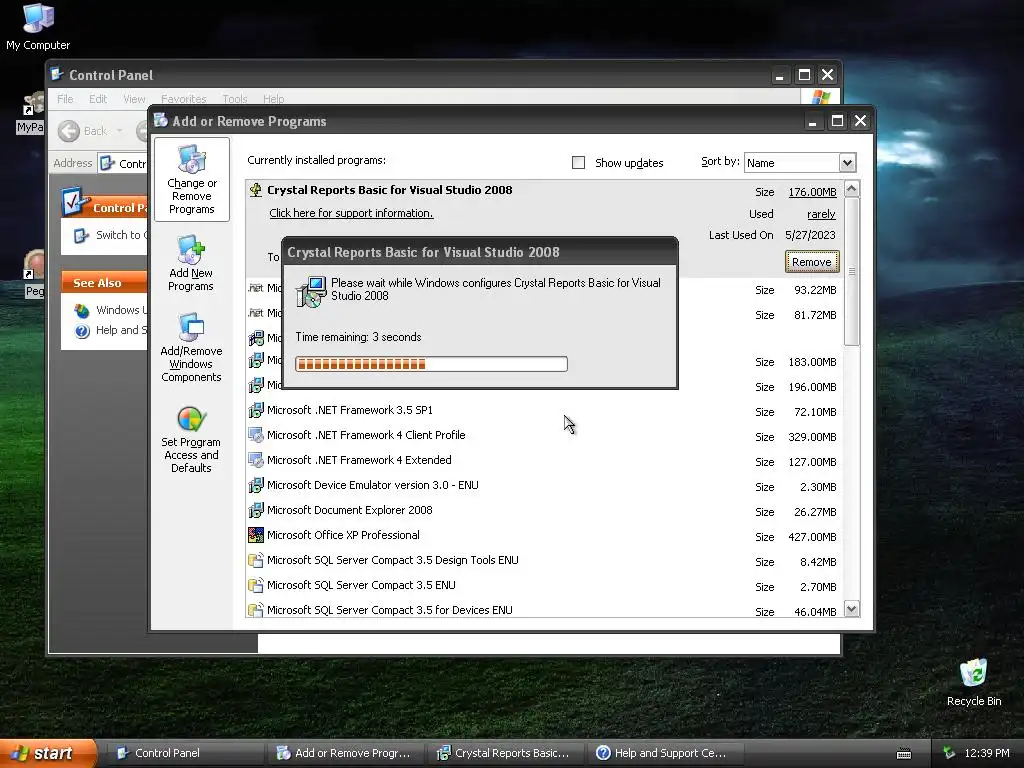Click the Start button
1024x768 pixels.
(48, 753)
